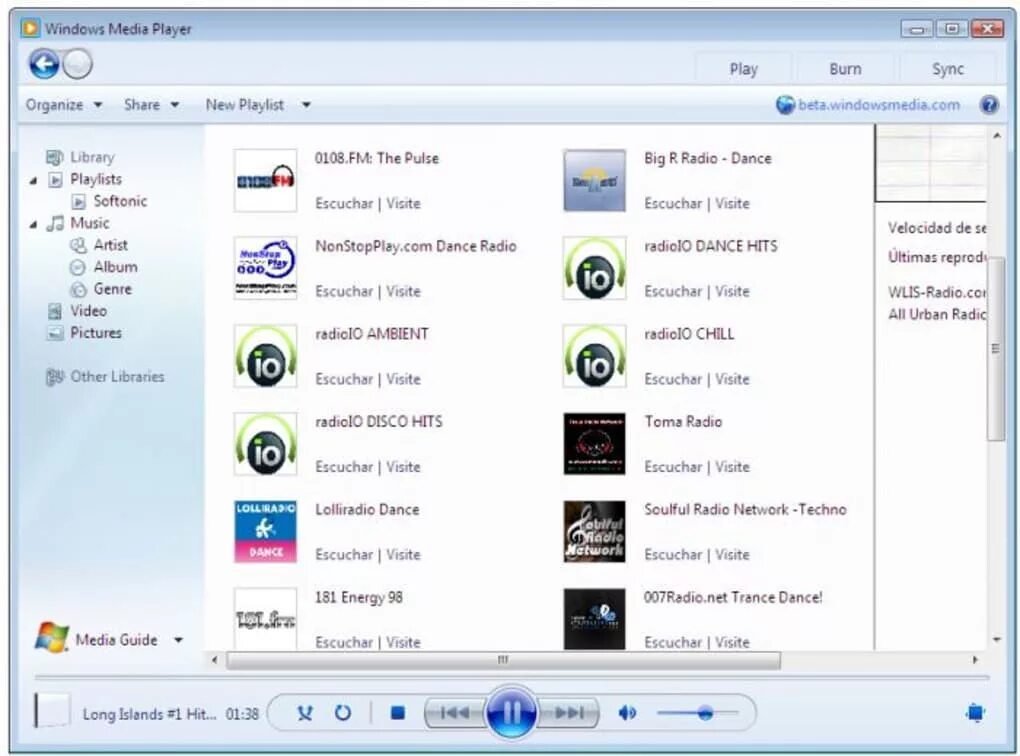Select Music in the sidebar
The image size is (1020, 756).
90,223
